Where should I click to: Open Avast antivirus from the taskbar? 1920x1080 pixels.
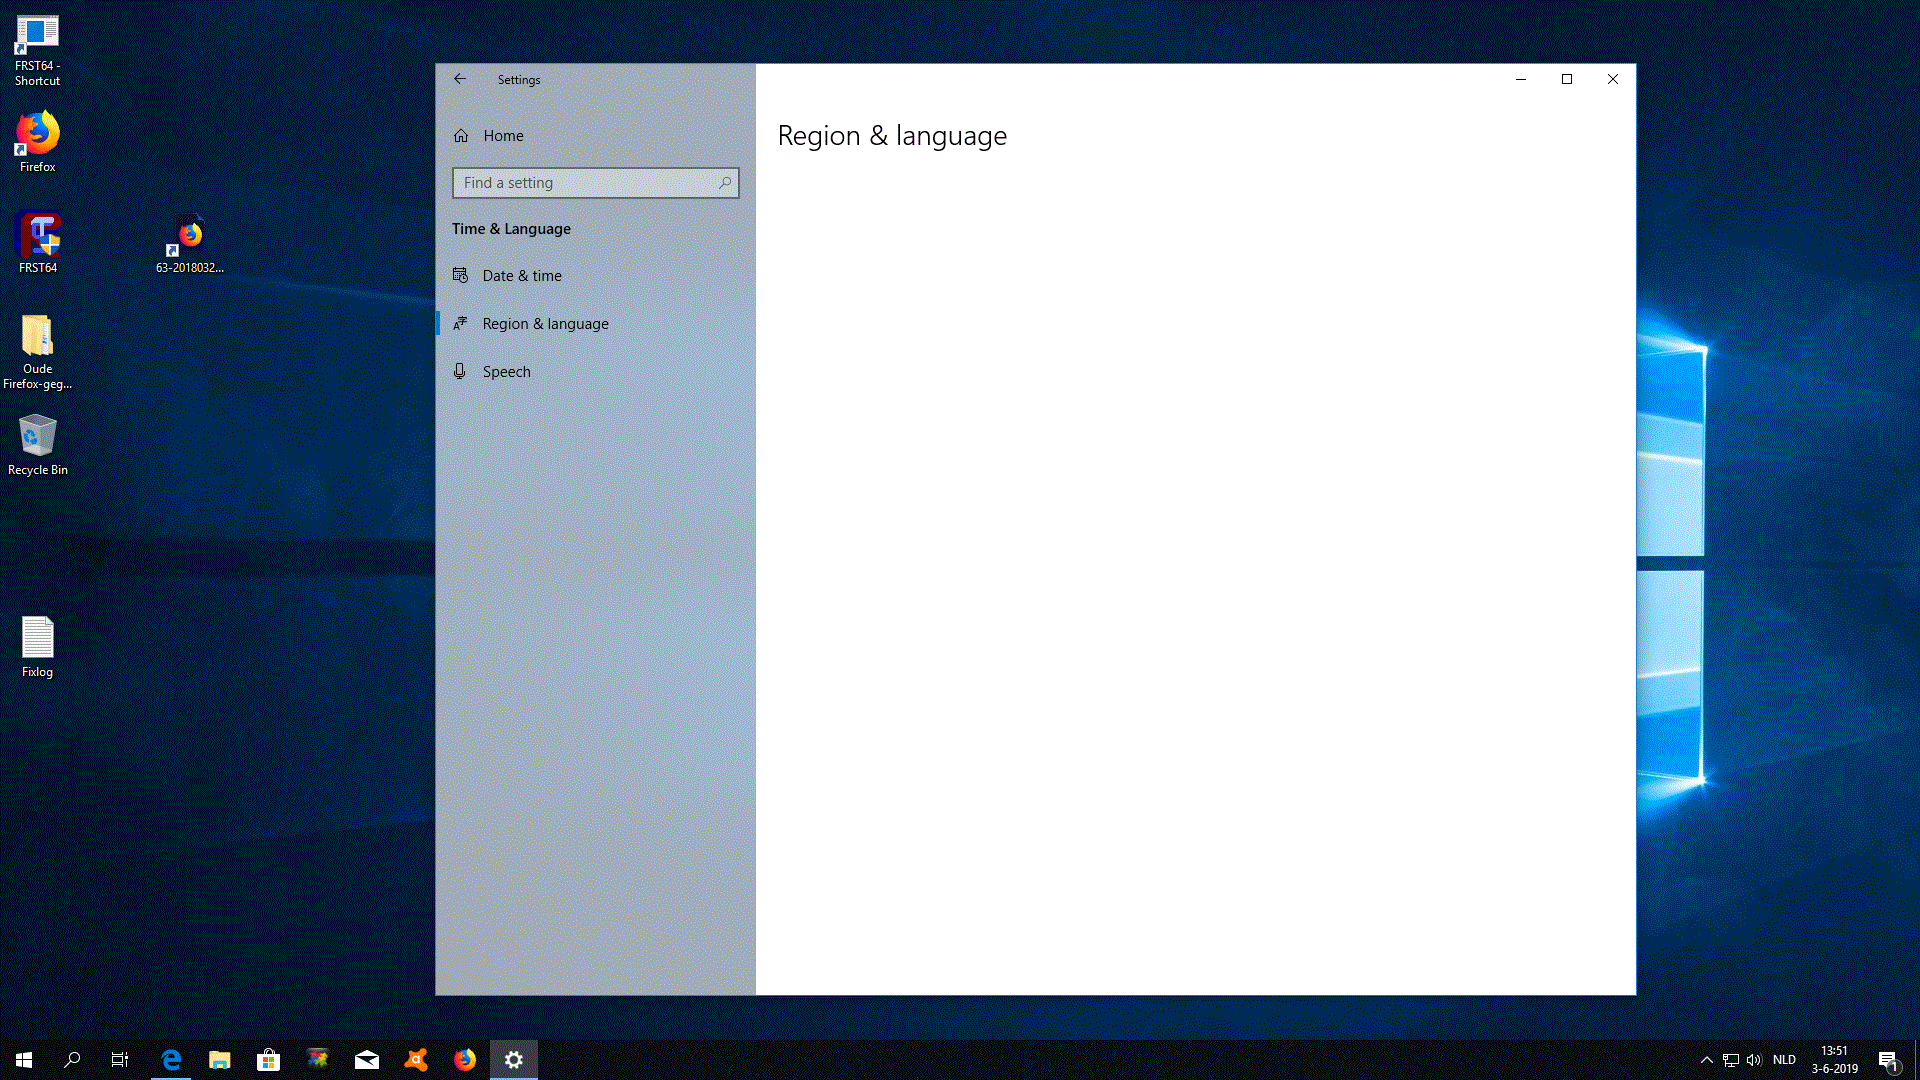[416, 1060]
